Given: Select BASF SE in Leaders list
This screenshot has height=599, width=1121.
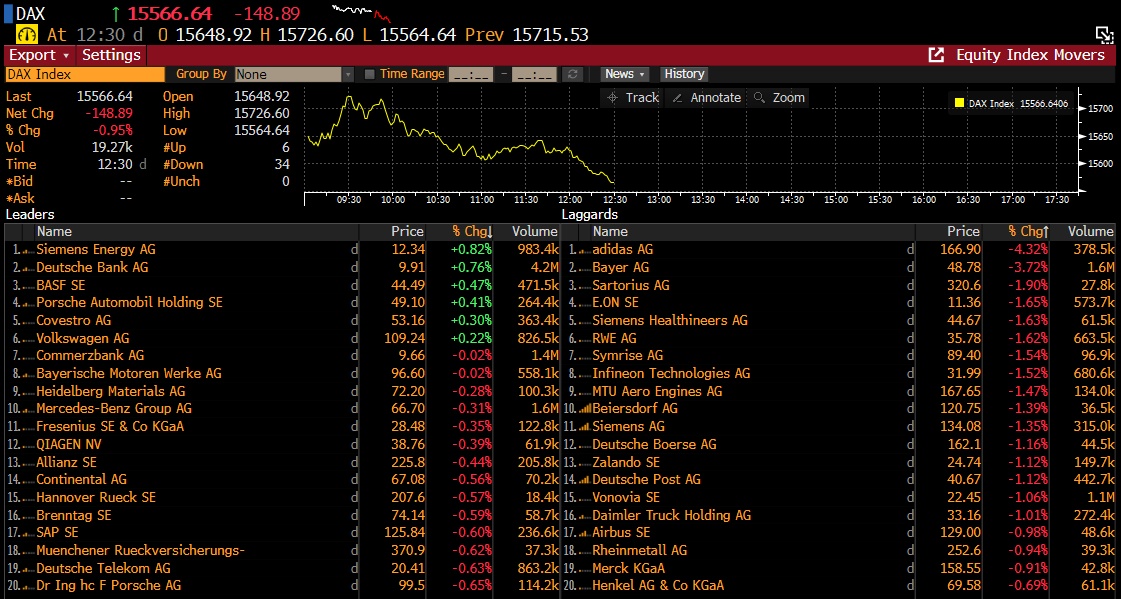Looking at the screenshot, I should [282, 285].
